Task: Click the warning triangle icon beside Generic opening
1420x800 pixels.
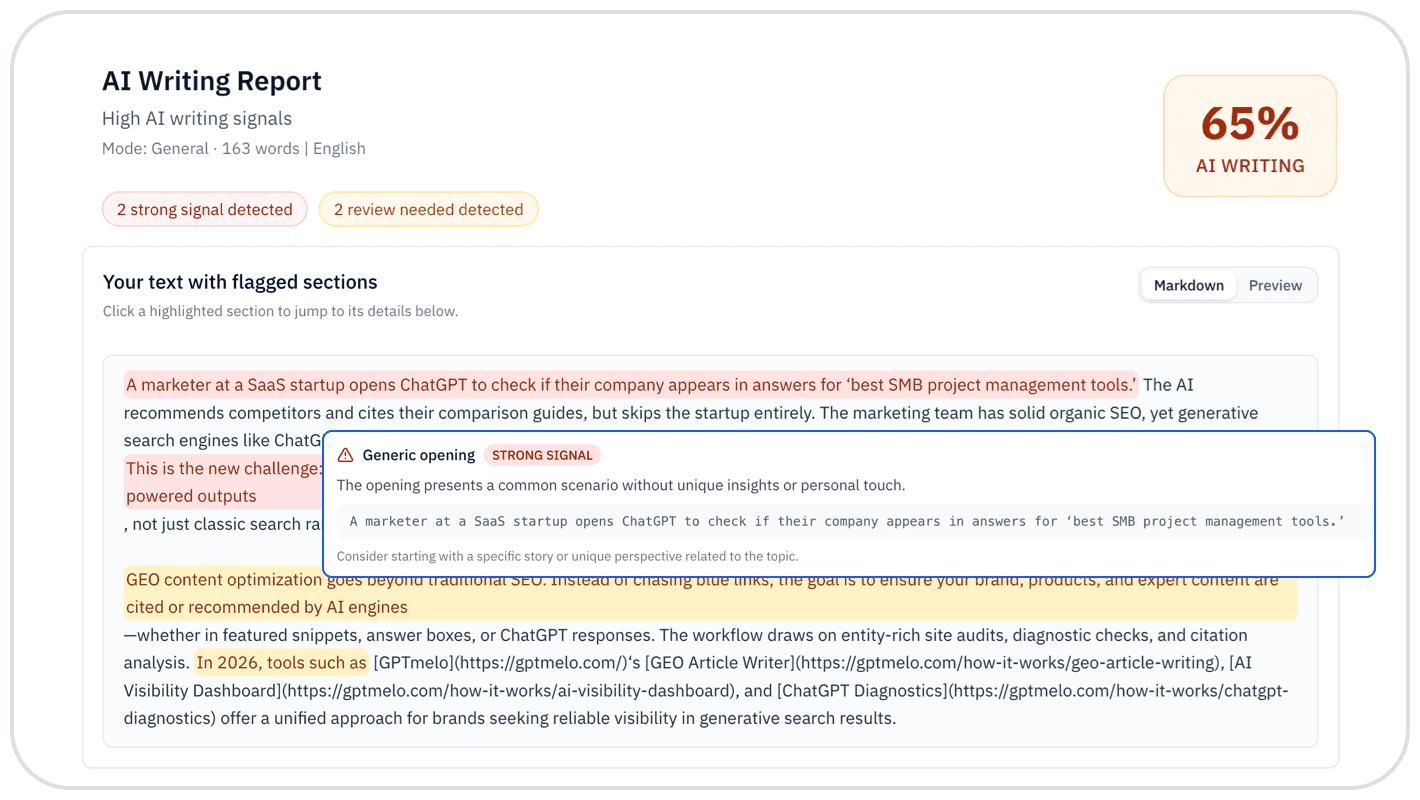Action: (x=345, y=455)
